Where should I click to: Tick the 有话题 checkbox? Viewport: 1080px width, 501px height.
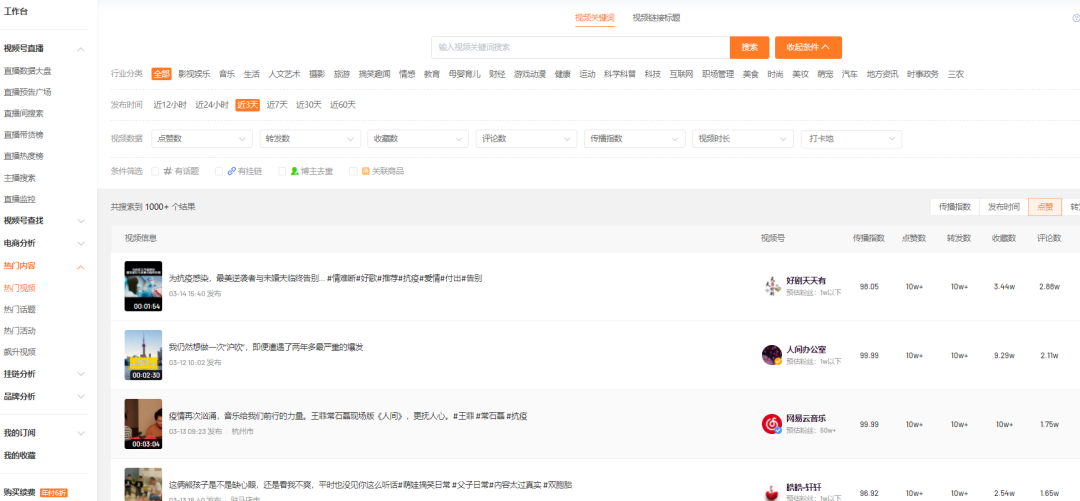pos(155,171)
